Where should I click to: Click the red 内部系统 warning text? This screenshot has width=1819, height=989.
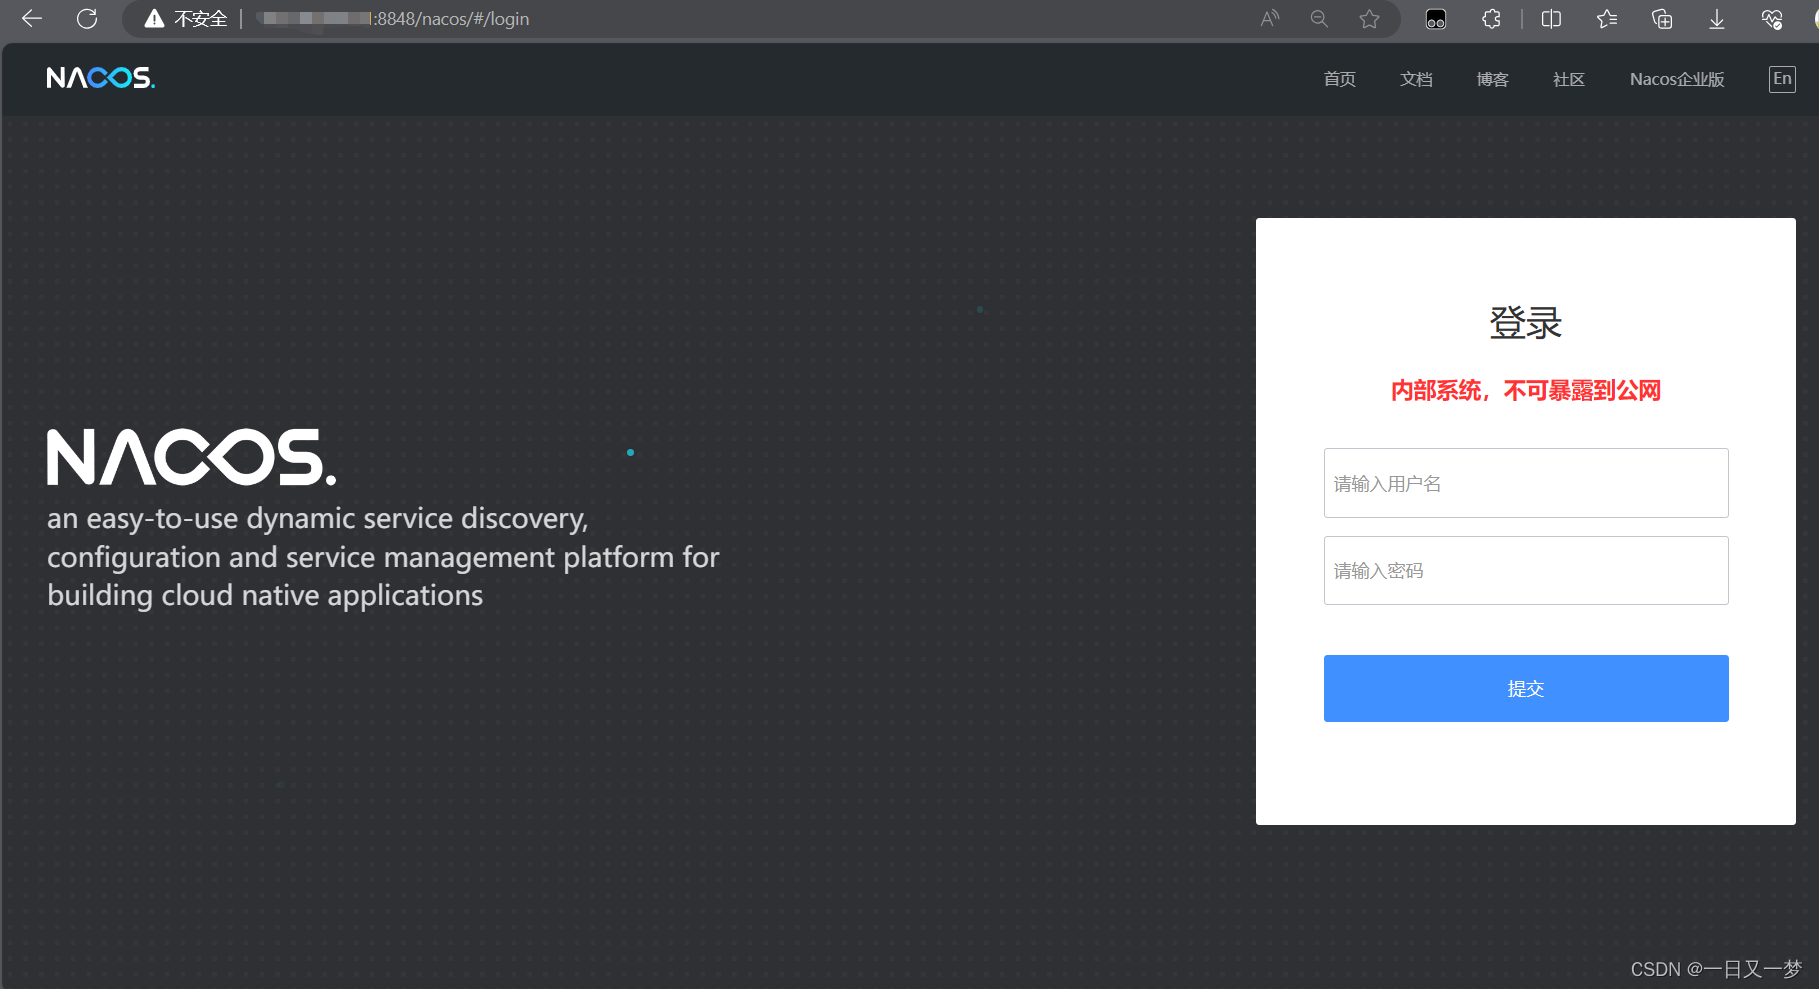click(x=1526, y=391)
